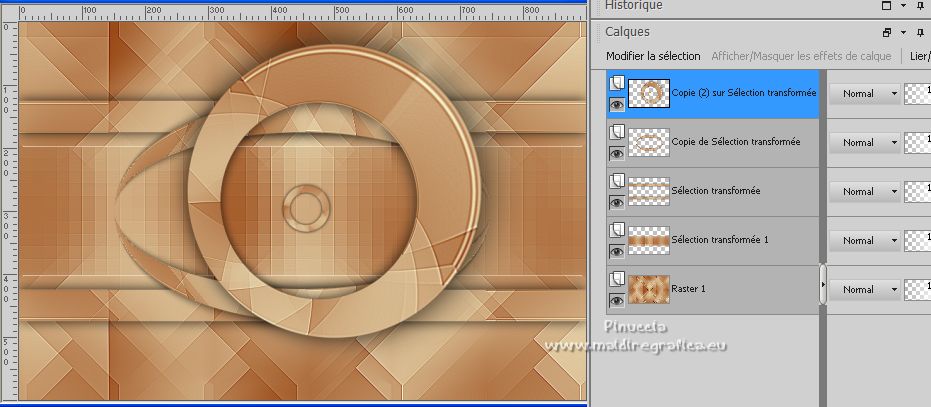This screenshot has width=931, height=407.
Task: Select layer name Copie (2) sur Sélection transformée
Action: pos(744,93)
